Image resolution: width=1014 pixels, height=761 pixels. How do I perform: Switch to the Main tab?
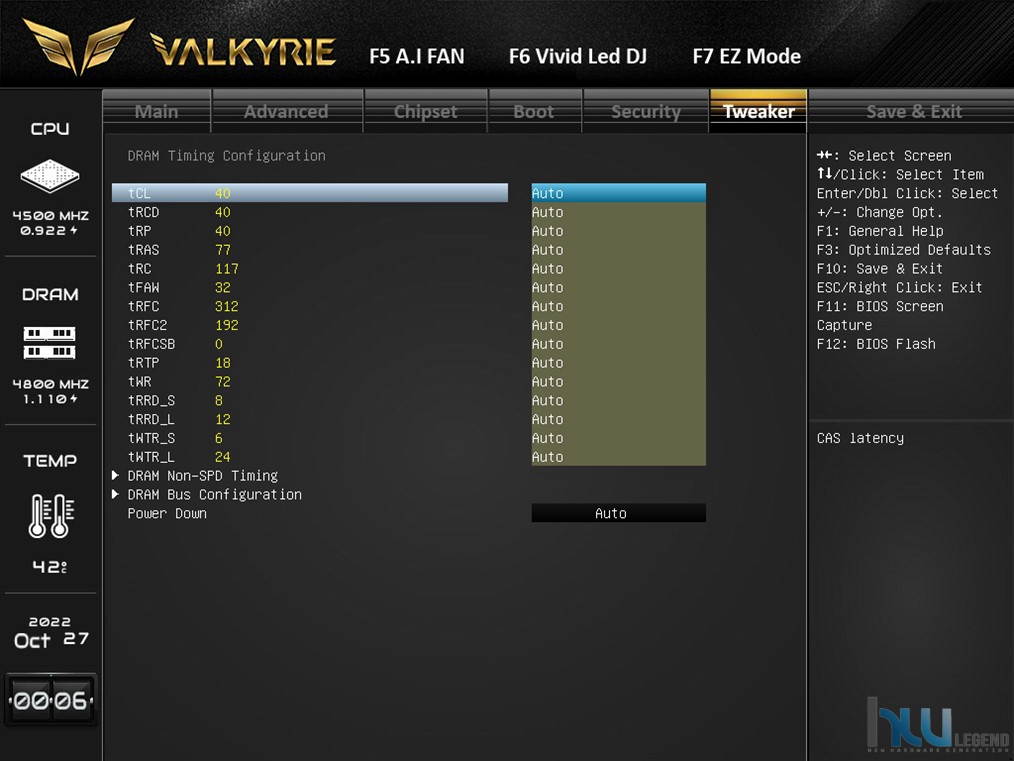tap(156, 111)
